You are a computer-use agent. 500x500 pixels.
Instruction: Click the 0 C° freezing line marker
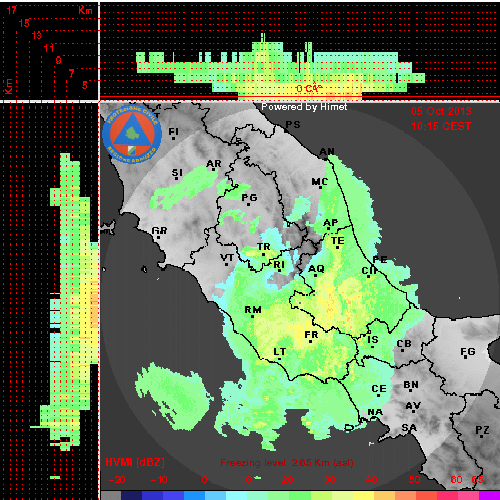(x=309, y=89)
